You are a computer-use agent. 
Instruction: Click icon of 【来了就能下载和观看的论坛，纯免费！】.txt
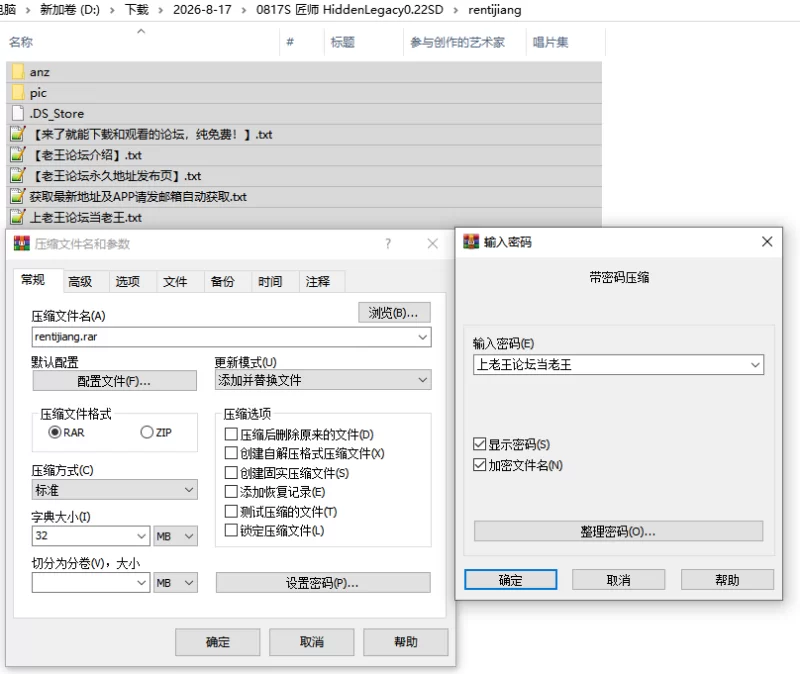(18, 134)
